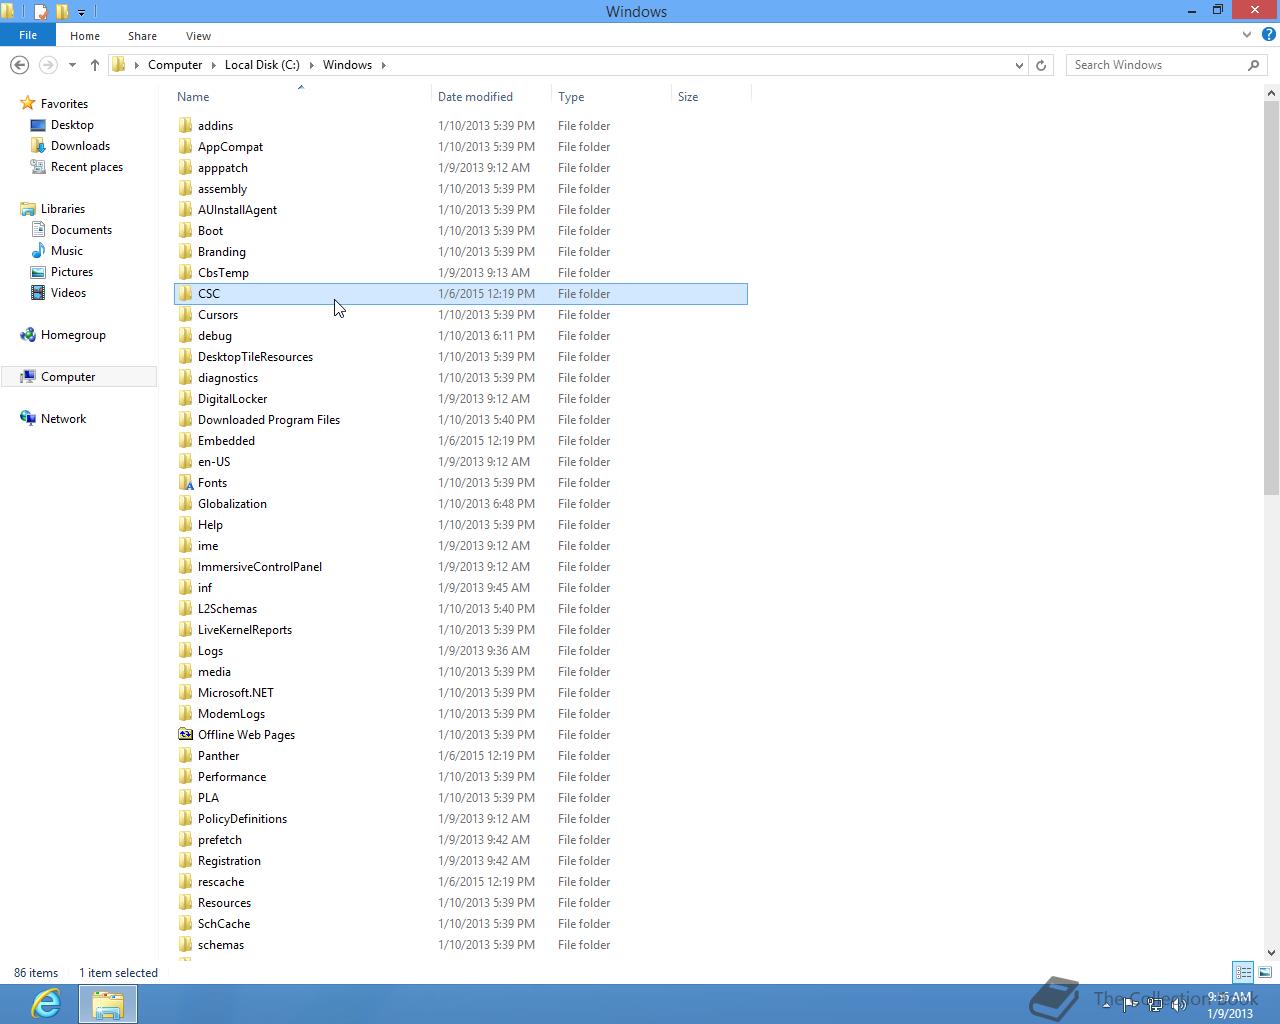Click the vertical scrollbar up arrow

pos(1271,93)
